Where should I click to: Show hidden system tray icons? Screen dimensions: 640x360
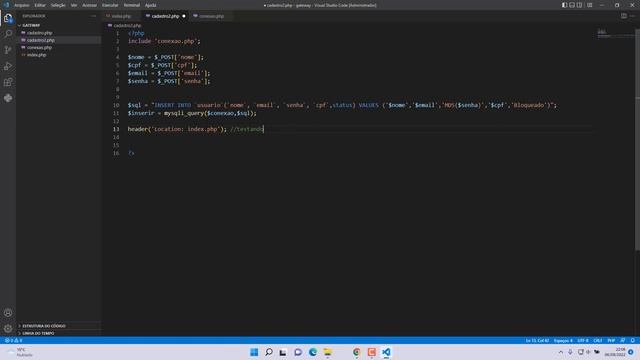560,352
